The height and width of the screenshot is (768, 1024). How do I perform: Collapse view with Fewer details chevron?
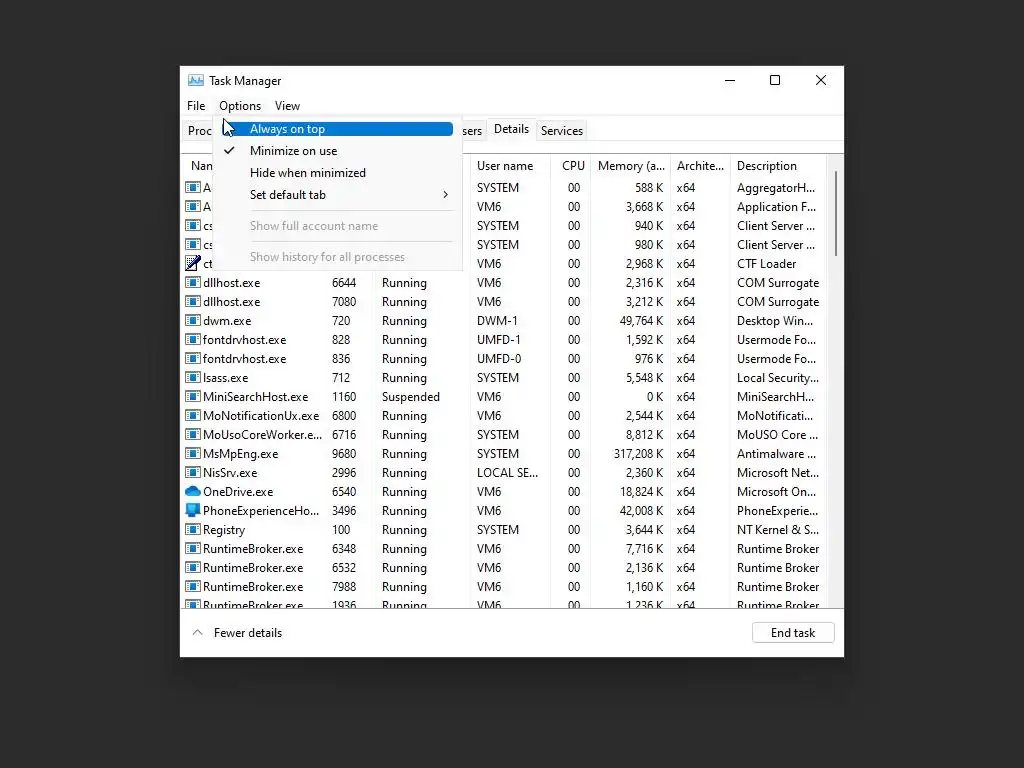click(x=197, y=632)
